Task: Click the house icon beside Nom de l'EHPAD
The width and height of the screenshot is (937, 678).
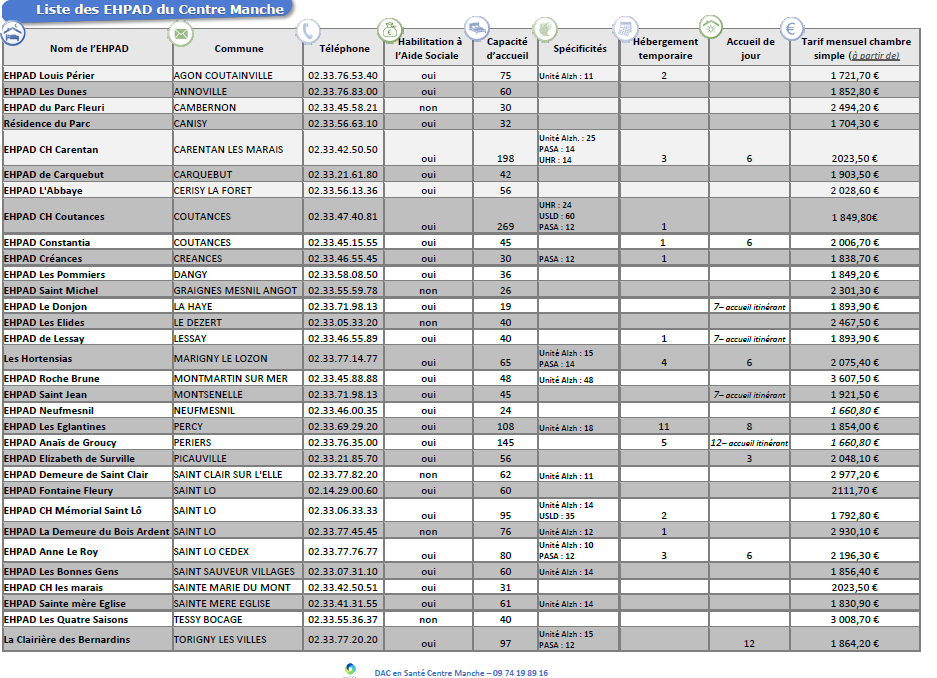Action: pos(13,33)
